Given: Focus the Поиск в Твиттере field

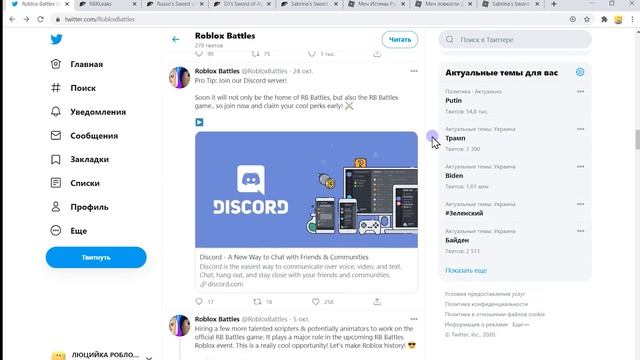Looking at the screenshot, I should coord(515,40).
